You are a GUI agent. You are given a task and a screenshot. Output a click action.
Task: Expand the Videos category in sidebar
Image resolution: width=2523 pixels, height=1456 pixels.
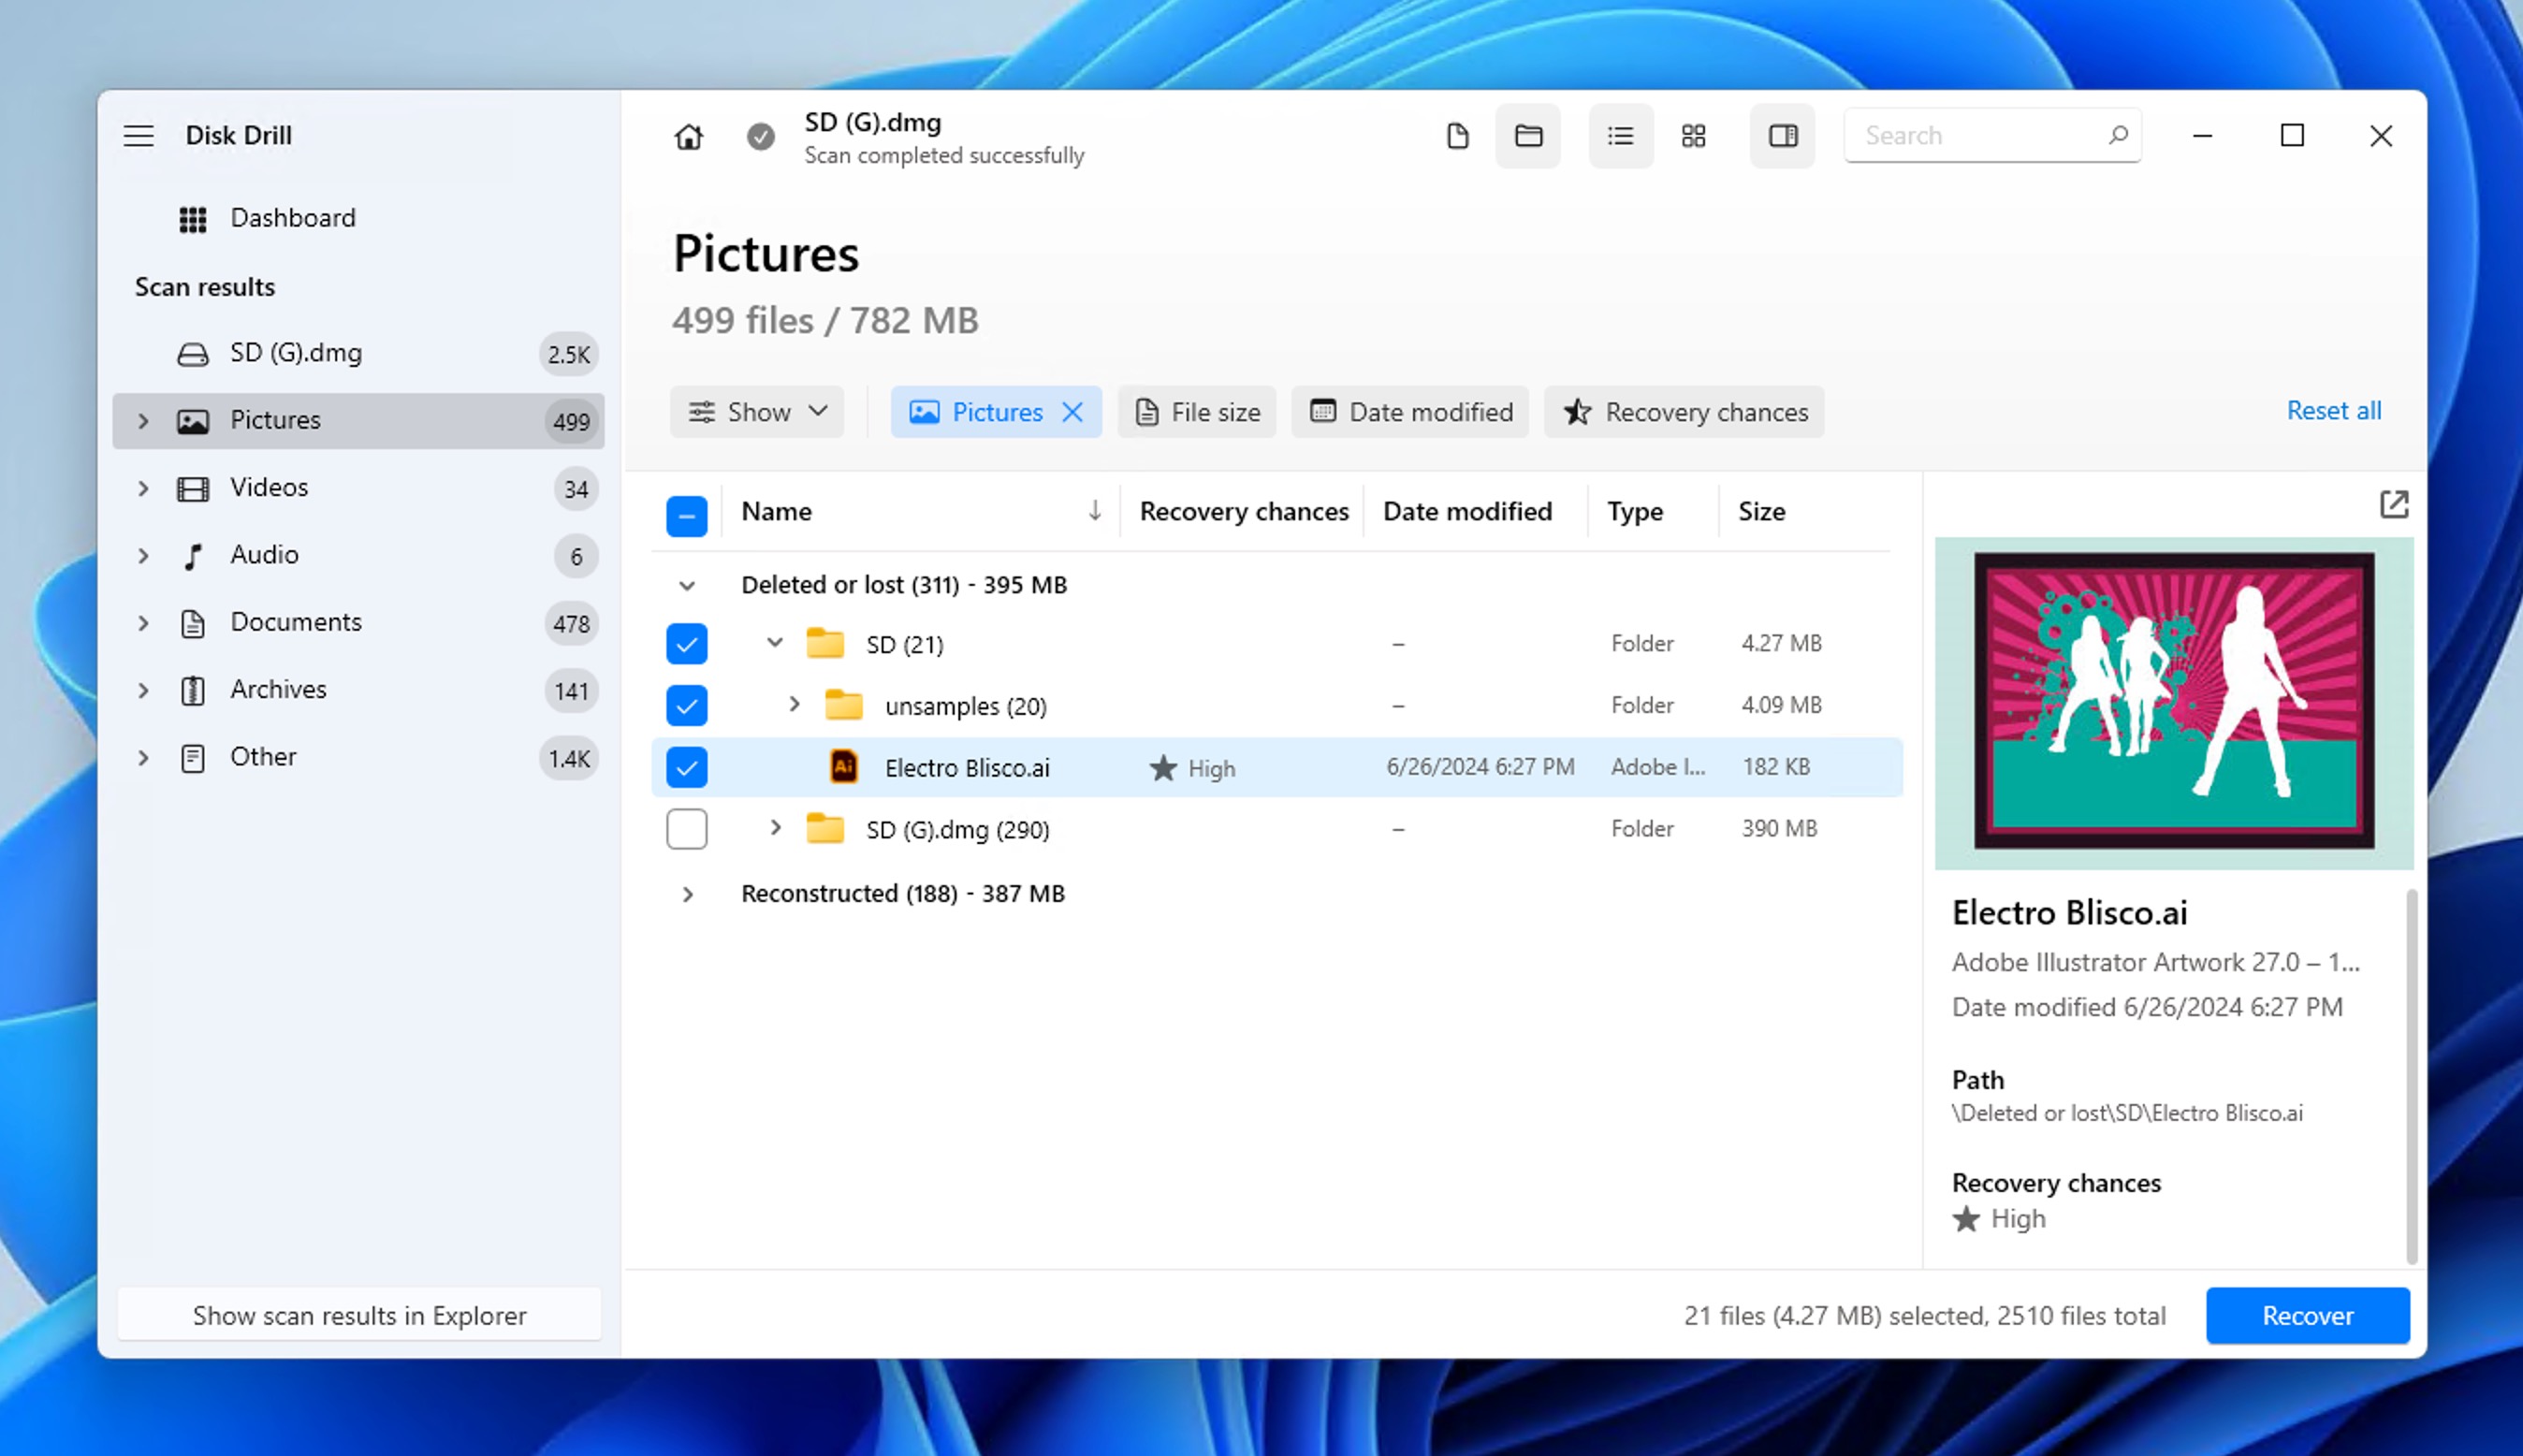click(x=143, y=489)
